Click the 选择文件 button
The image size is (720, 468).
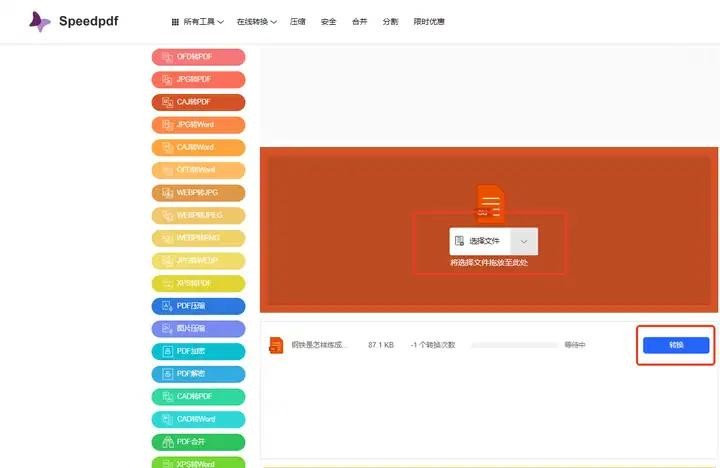click(x=481, y=241)
